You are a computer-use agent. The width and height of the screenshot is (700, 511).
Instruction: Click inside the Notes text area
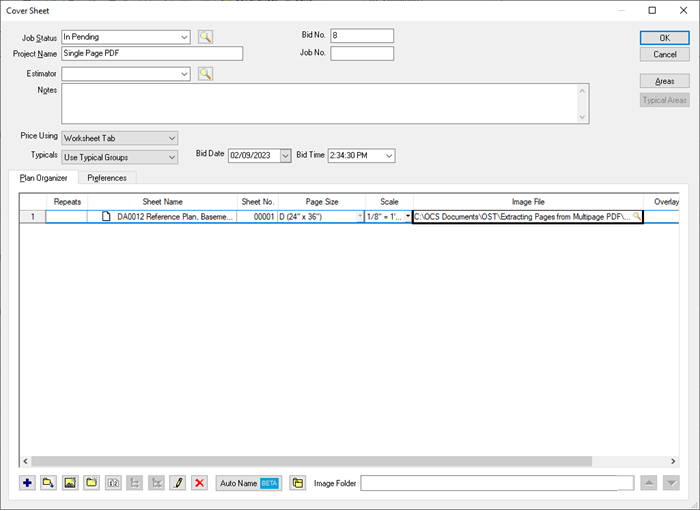pos(319,104)
